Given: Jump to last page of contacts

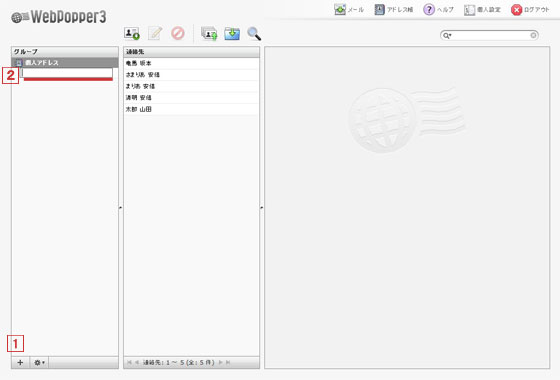Looking at the screenshot, I should click(228, 362).
